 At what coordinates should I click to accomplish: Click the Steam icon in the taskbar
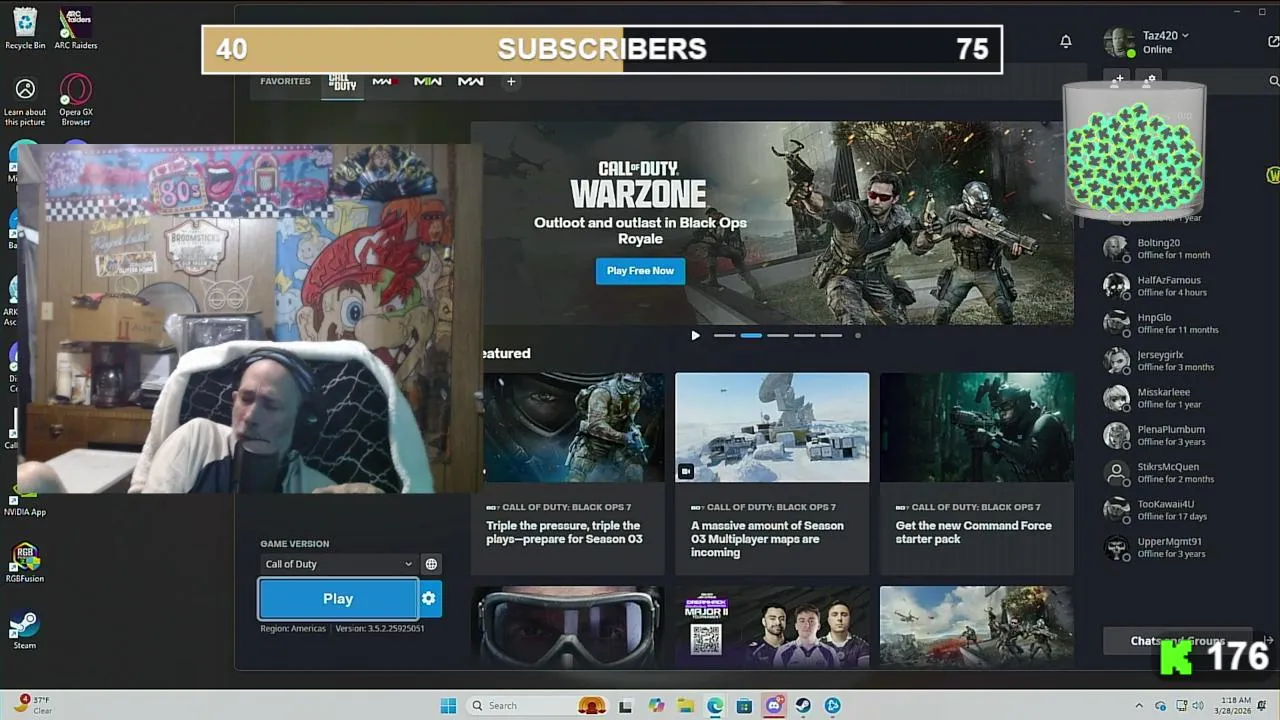point(803,705)
